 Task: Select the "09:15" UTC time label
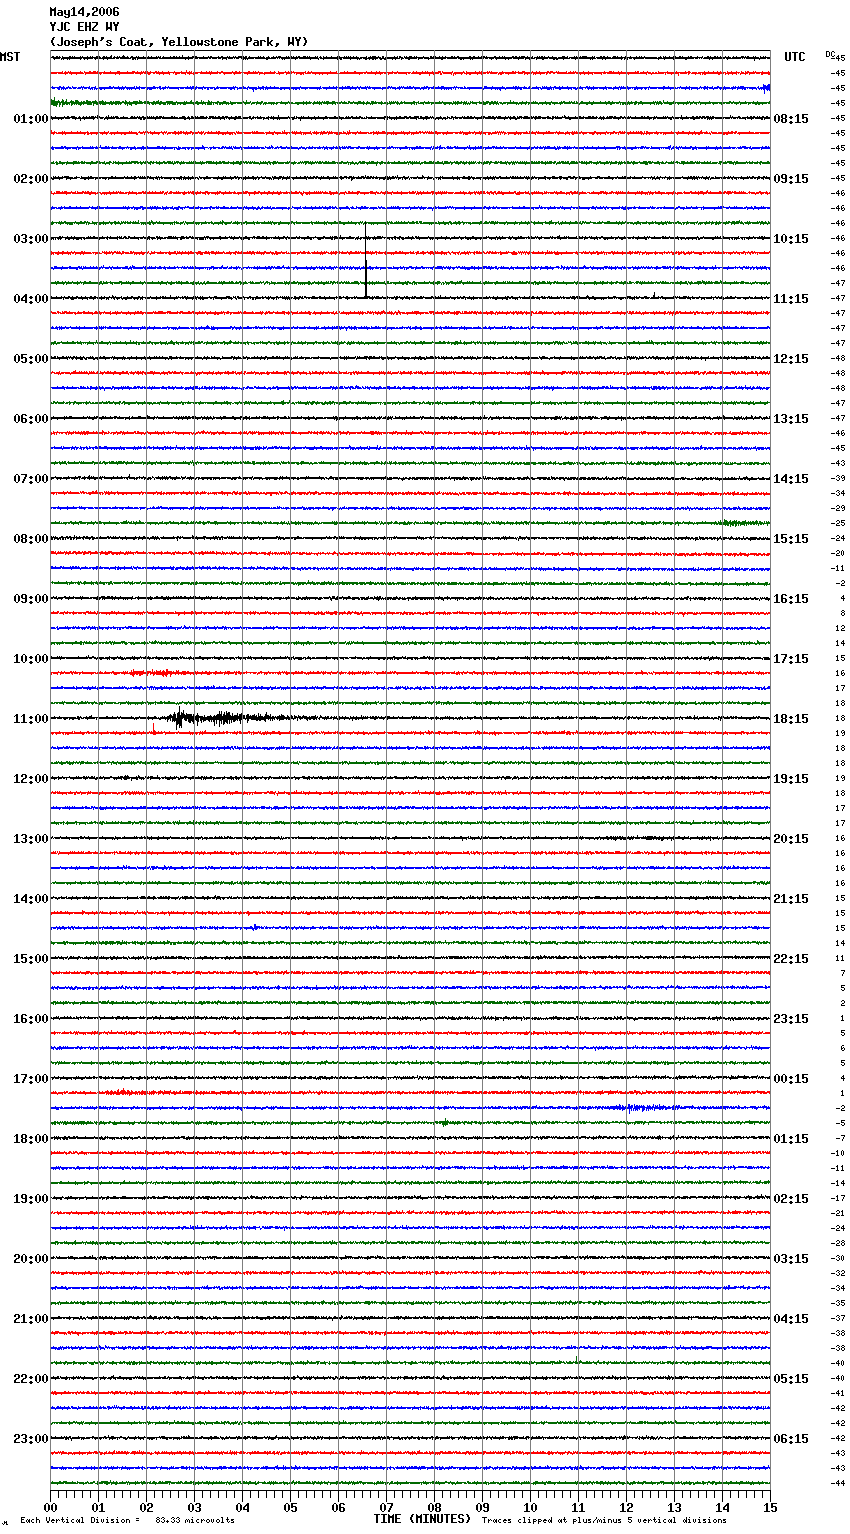(x=791, y=179)
